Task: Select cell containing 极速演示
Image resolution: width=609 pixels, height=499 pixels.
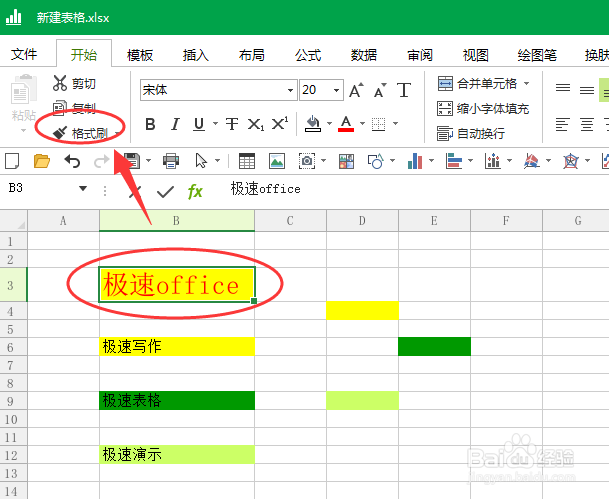Action: tap(177, 454)
